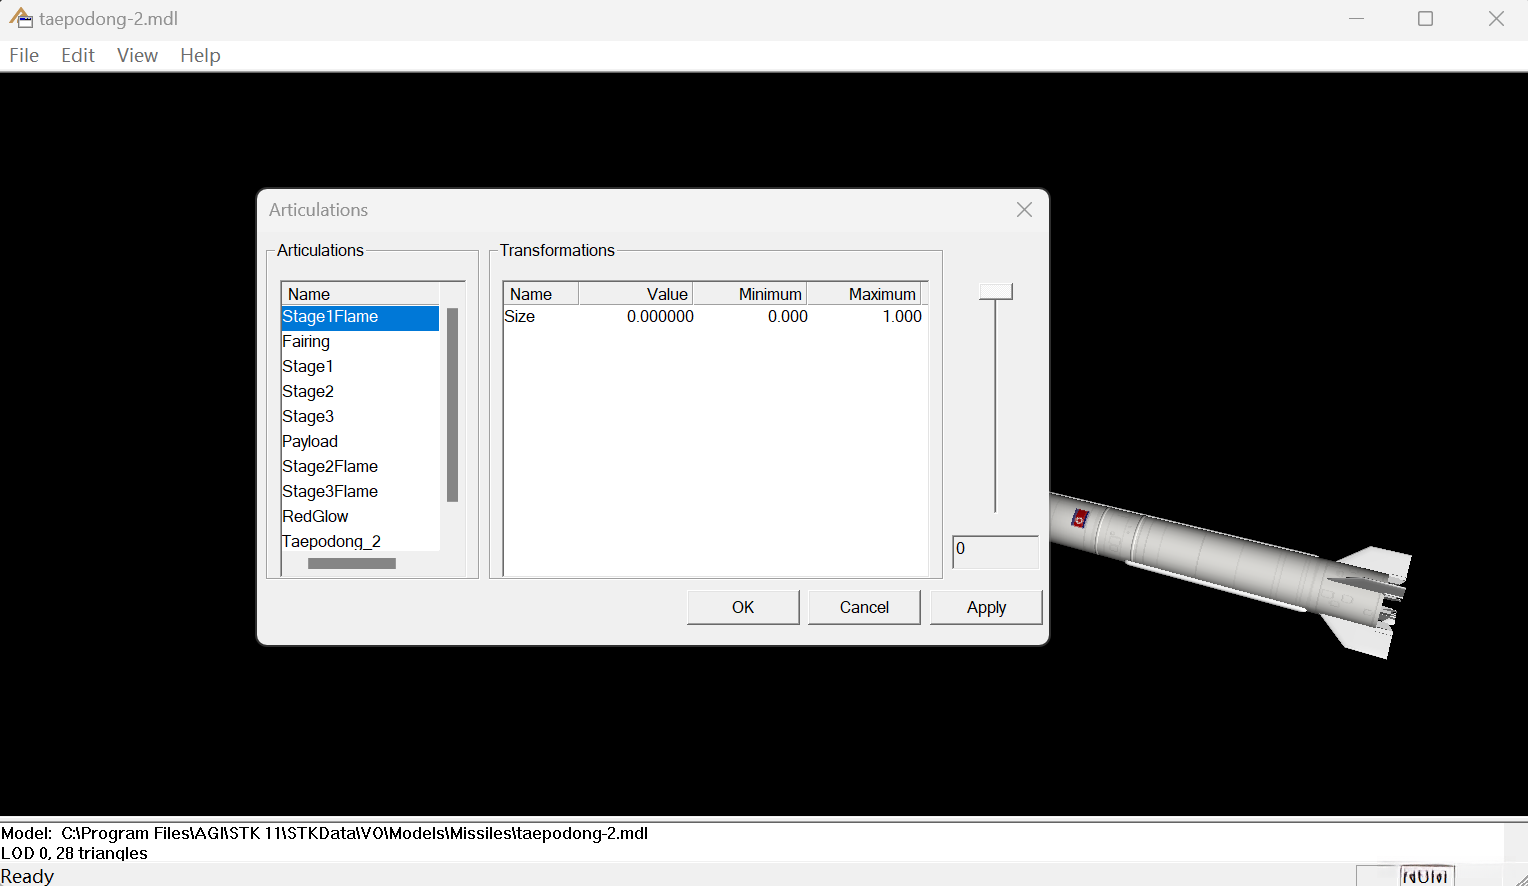Click the transformation value slider thumb
1528x886 pixels.
pyautogui.click(x=996, y=291)
